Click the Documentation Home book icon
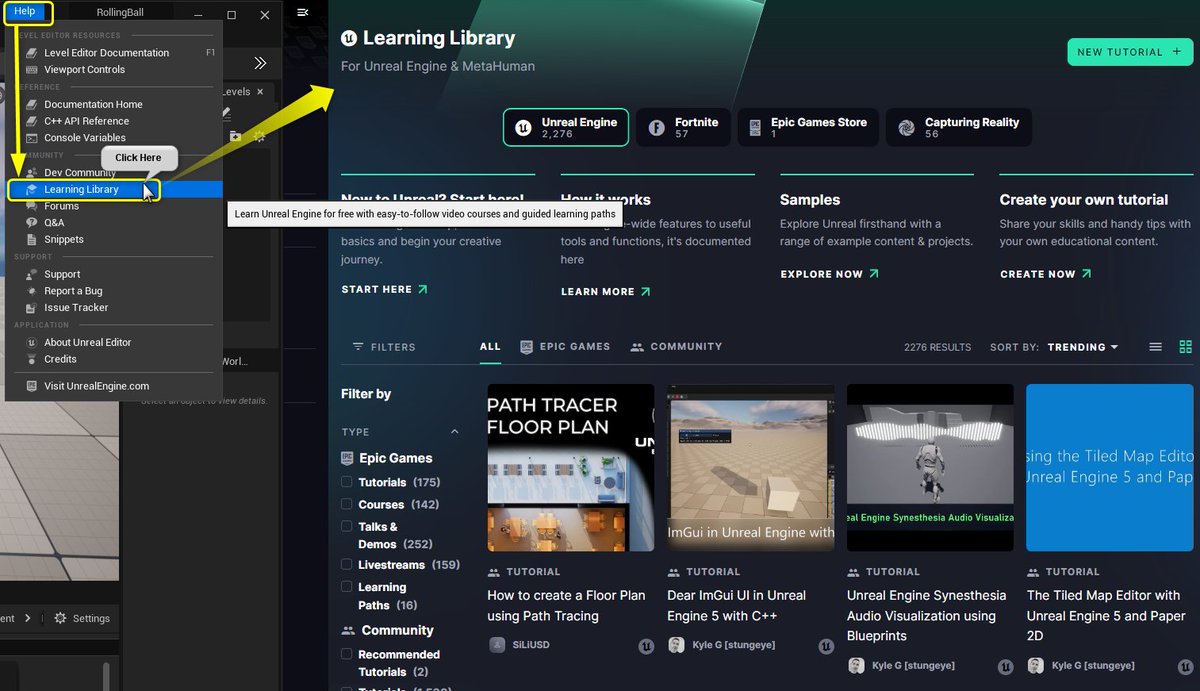 (x=32, y=104)
